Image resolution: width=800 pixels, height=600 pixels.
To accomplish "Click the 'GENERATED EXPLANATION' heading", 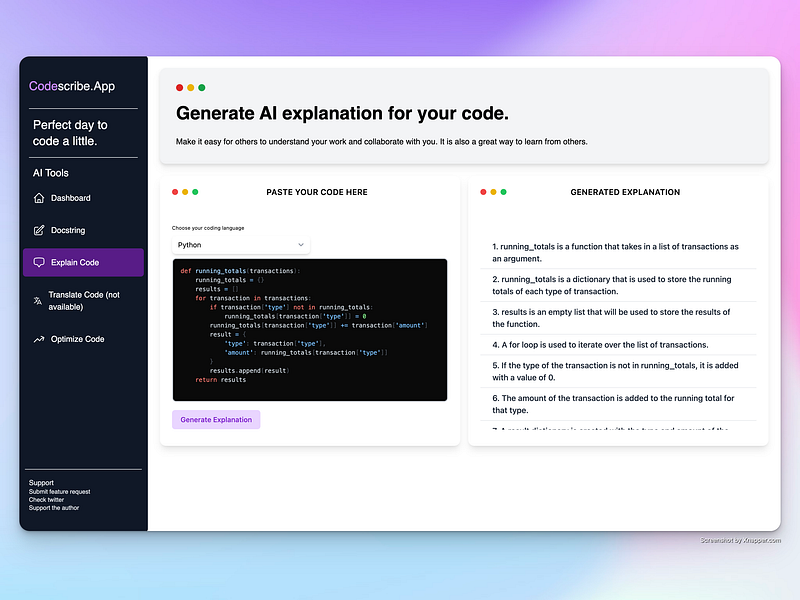I will click(625, 192).
